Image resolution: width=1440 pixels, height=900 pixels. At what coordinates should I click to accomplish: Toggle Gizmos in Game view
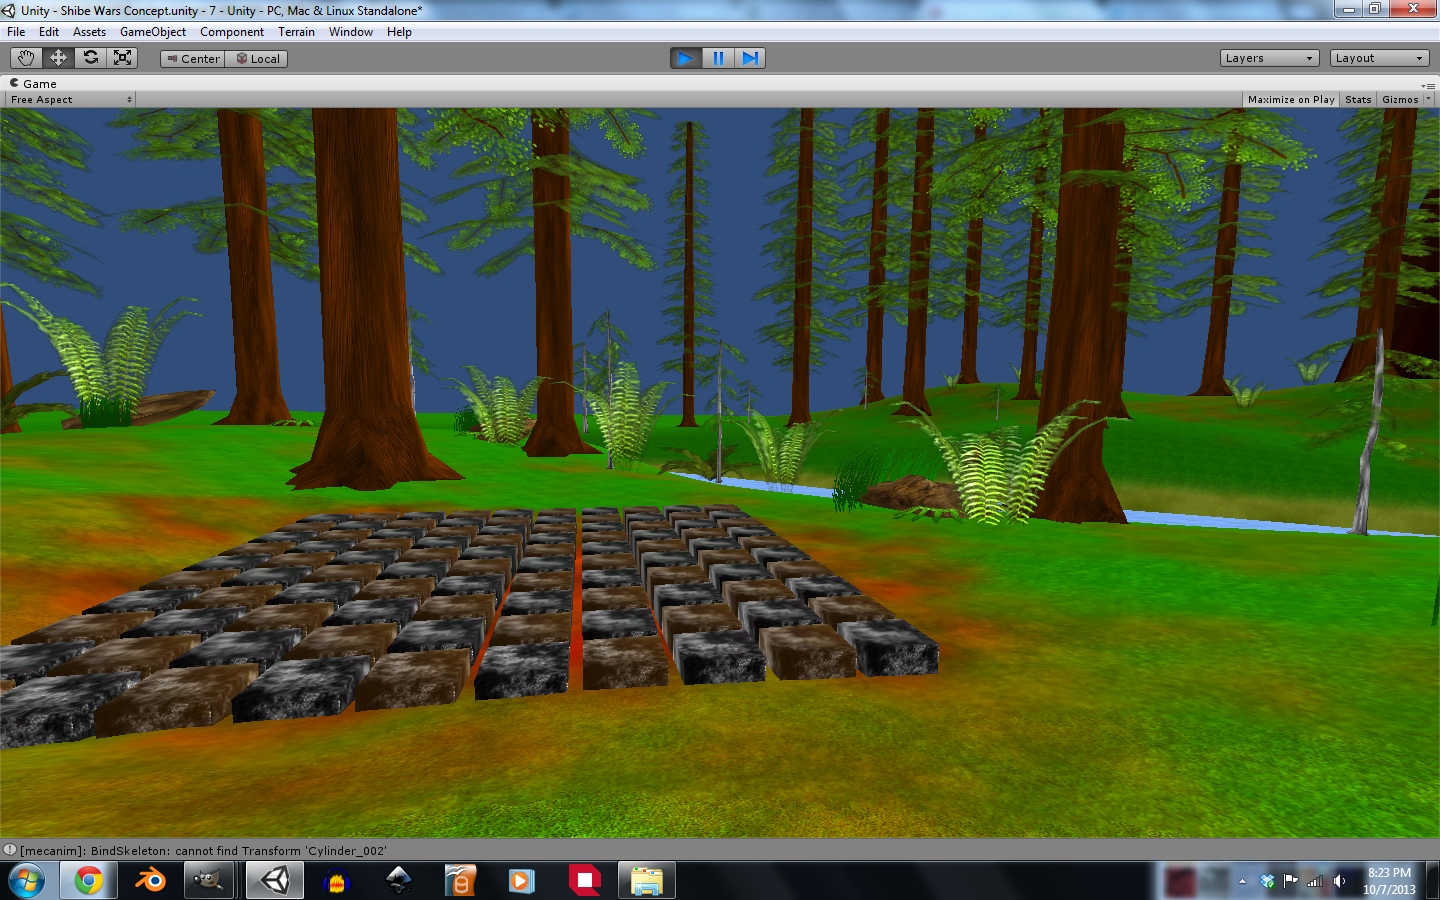tap(1400, 99)
